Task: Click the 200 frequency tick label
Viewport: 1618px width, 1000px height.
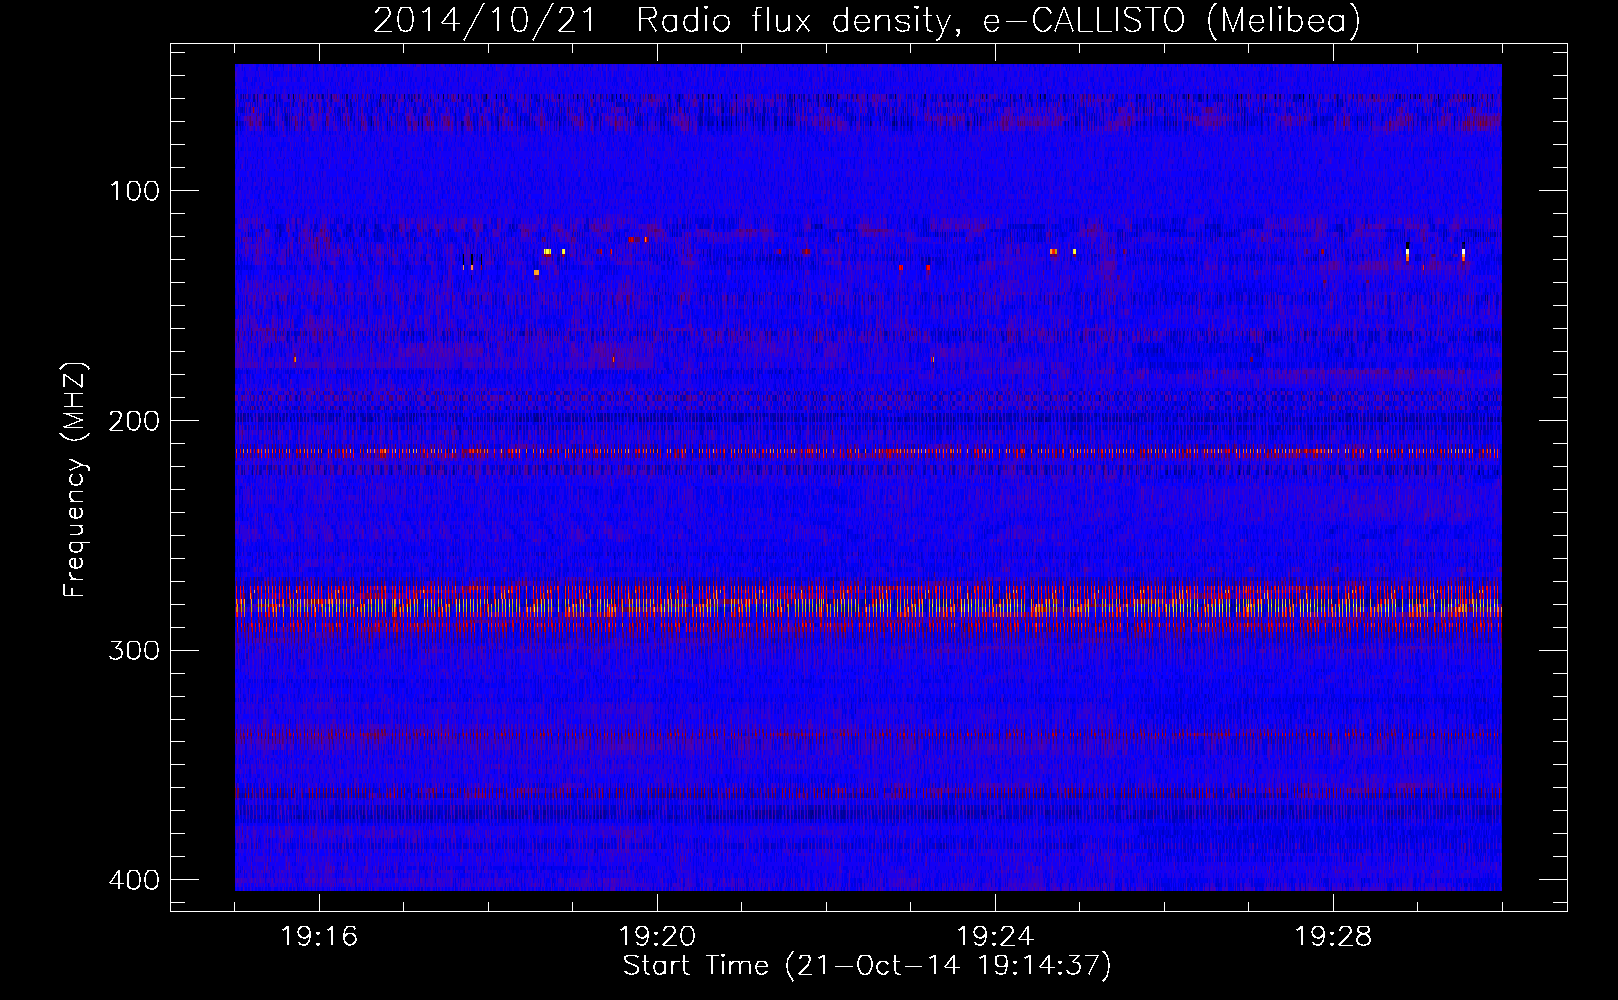Action: coord(134,421)
